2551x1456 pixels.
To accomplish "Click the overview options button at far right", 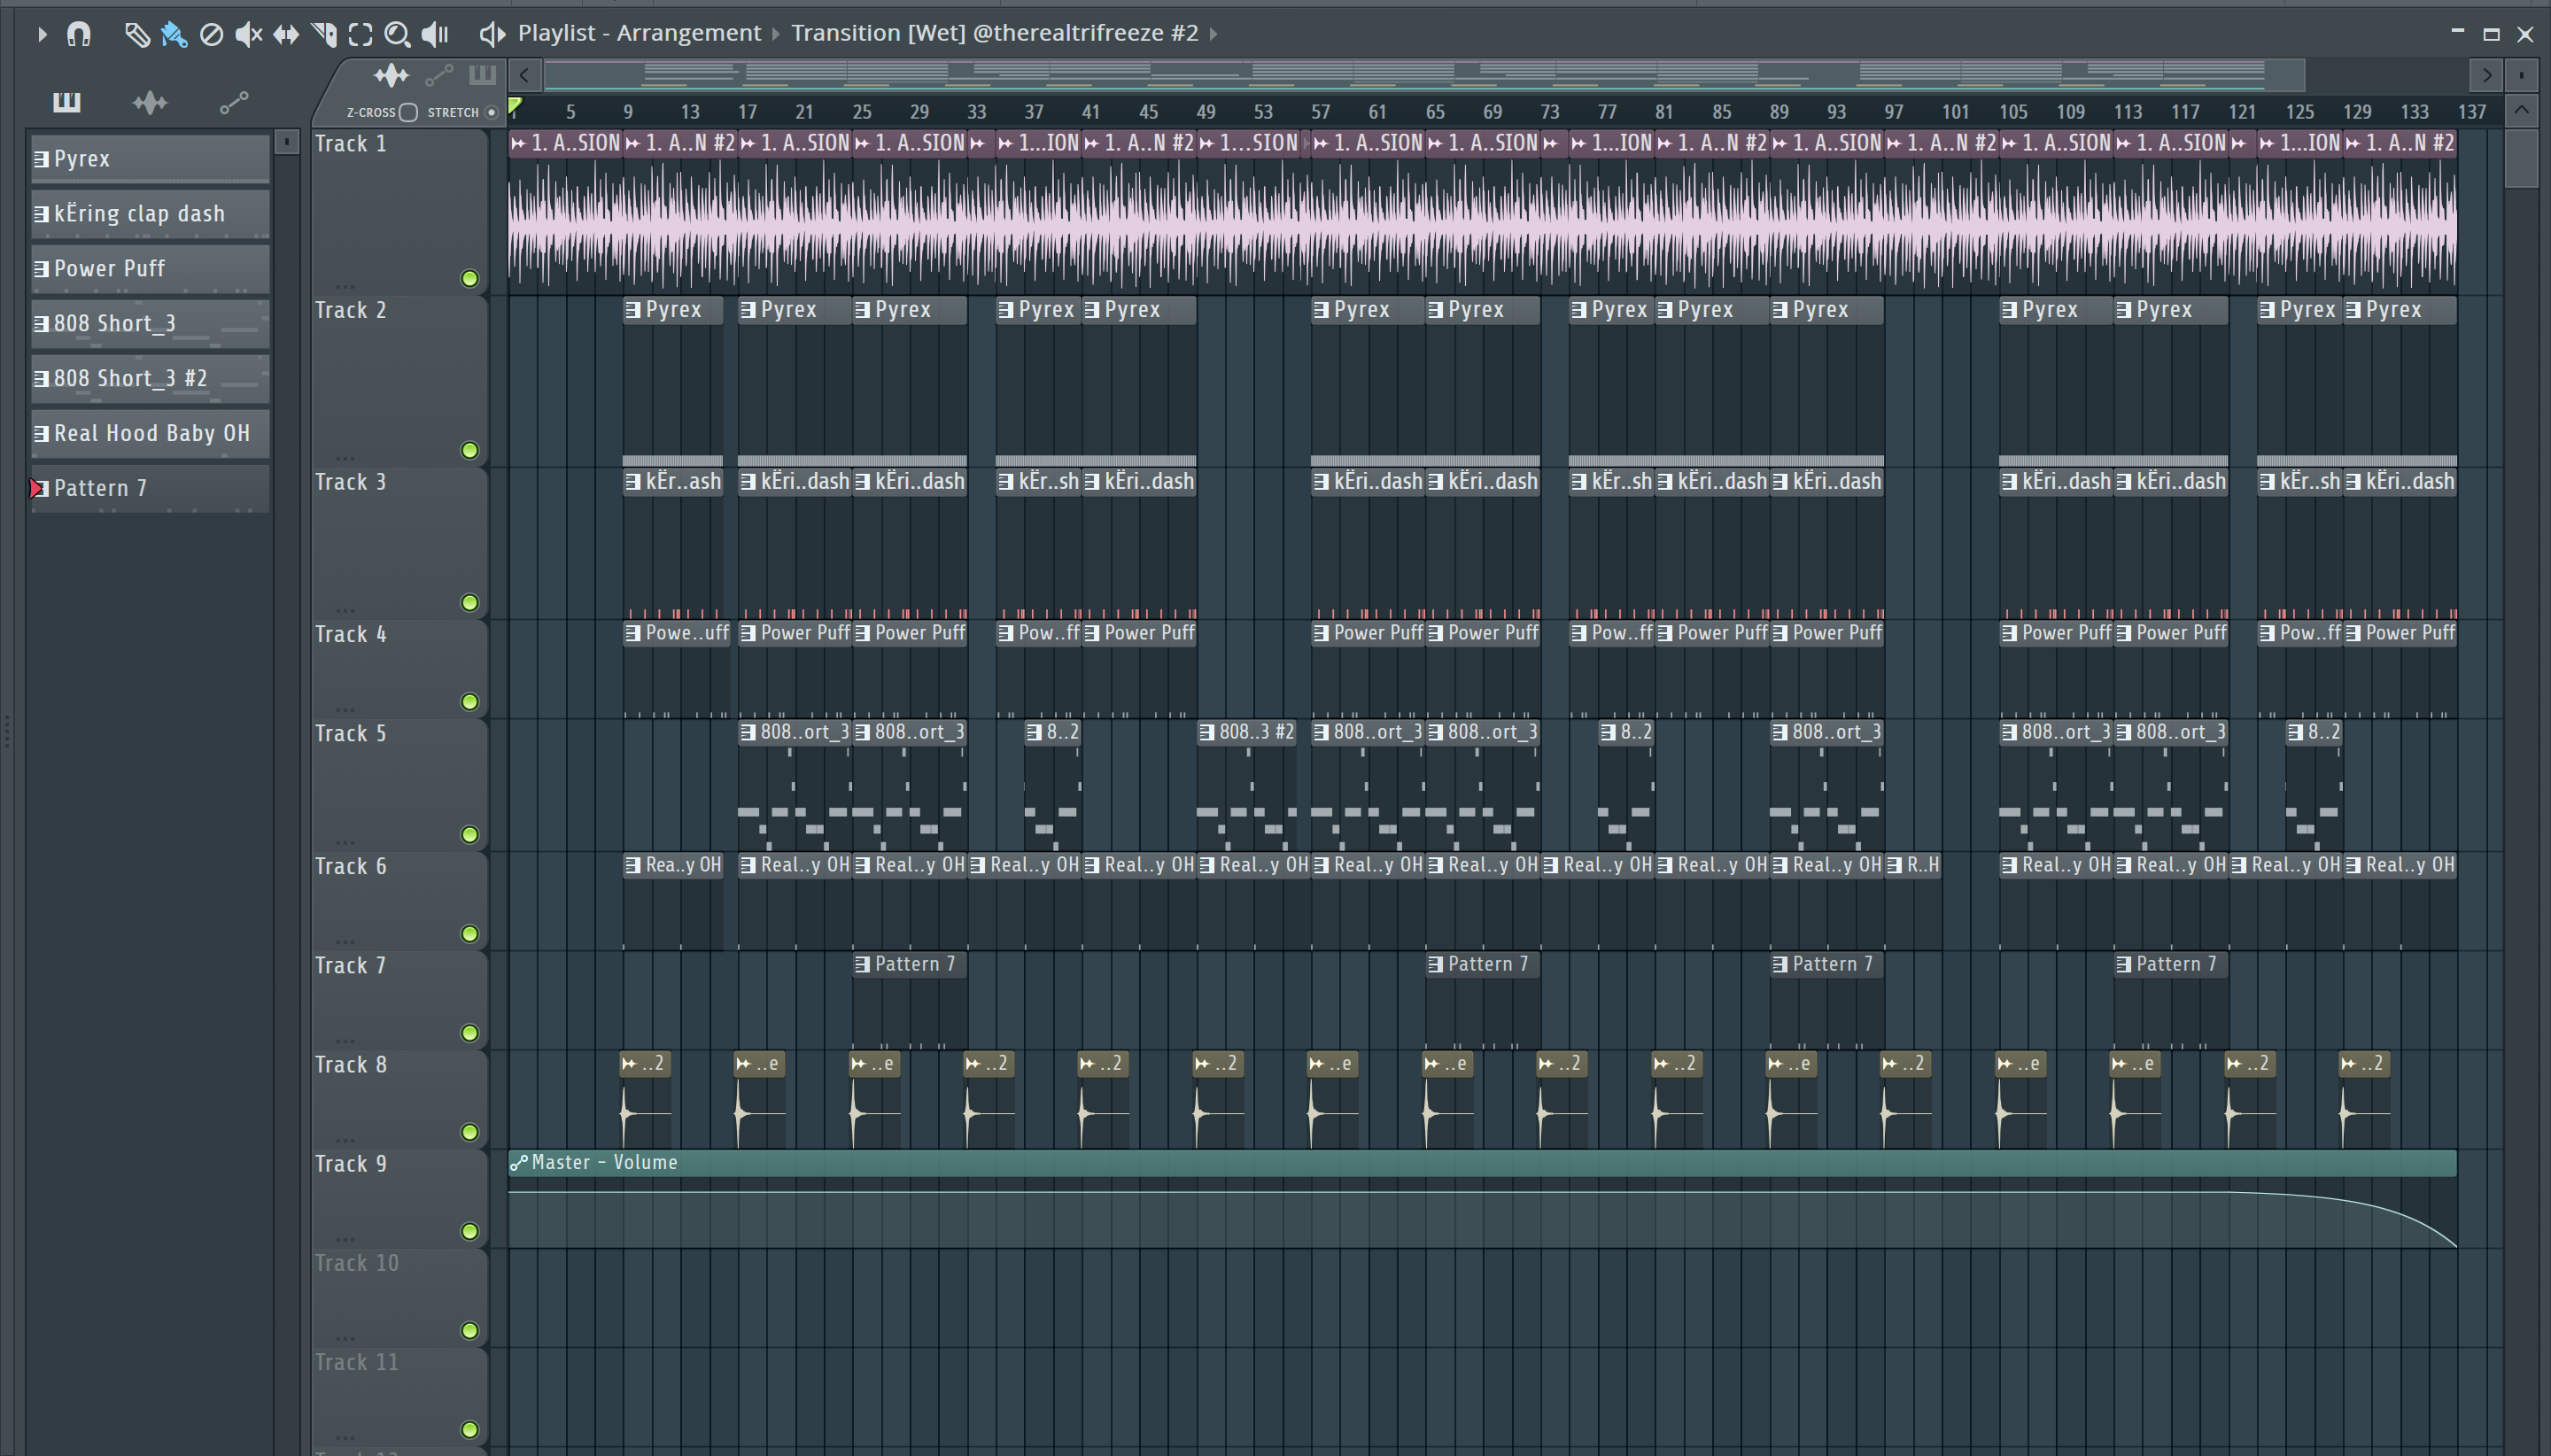I will [x=2521, y=75].
